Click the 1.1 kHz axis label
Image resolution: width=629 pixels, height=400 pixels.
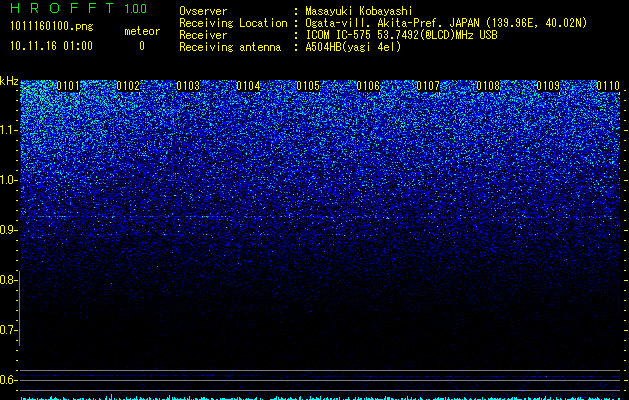pos(7,130)
